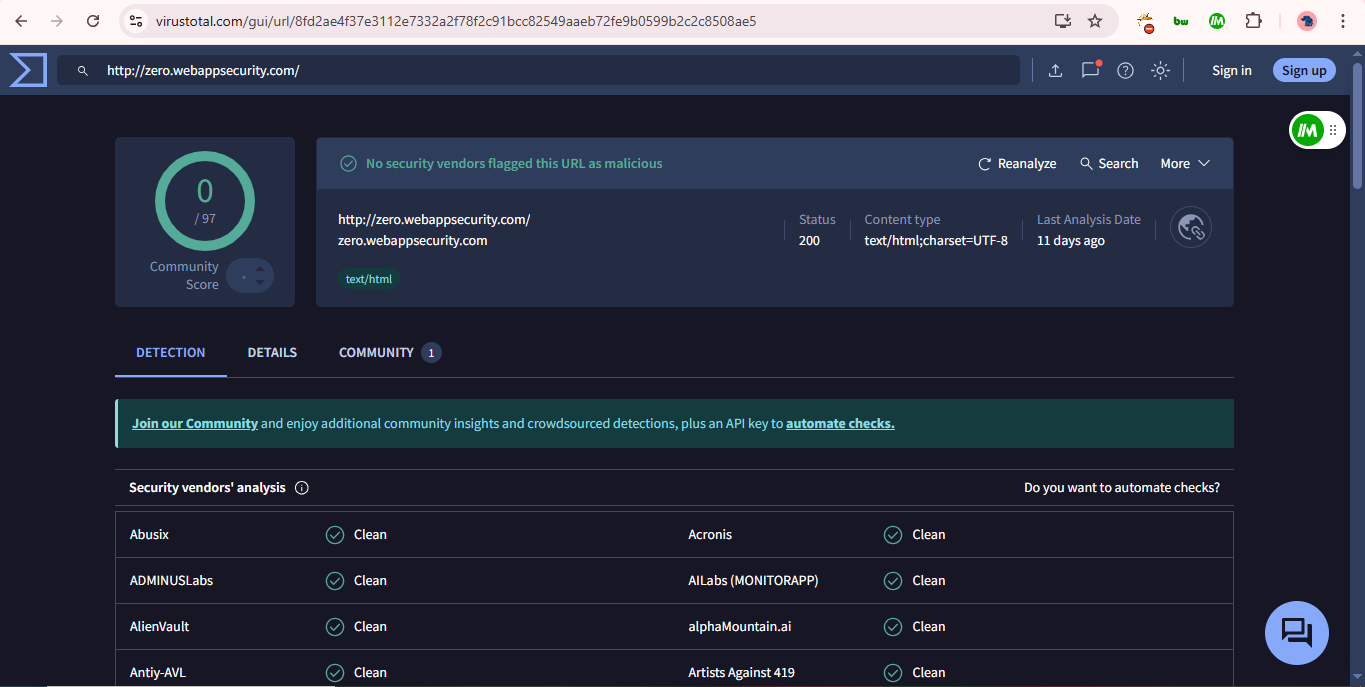
Task: Click the Status value 200
Action: click(809, 241)
